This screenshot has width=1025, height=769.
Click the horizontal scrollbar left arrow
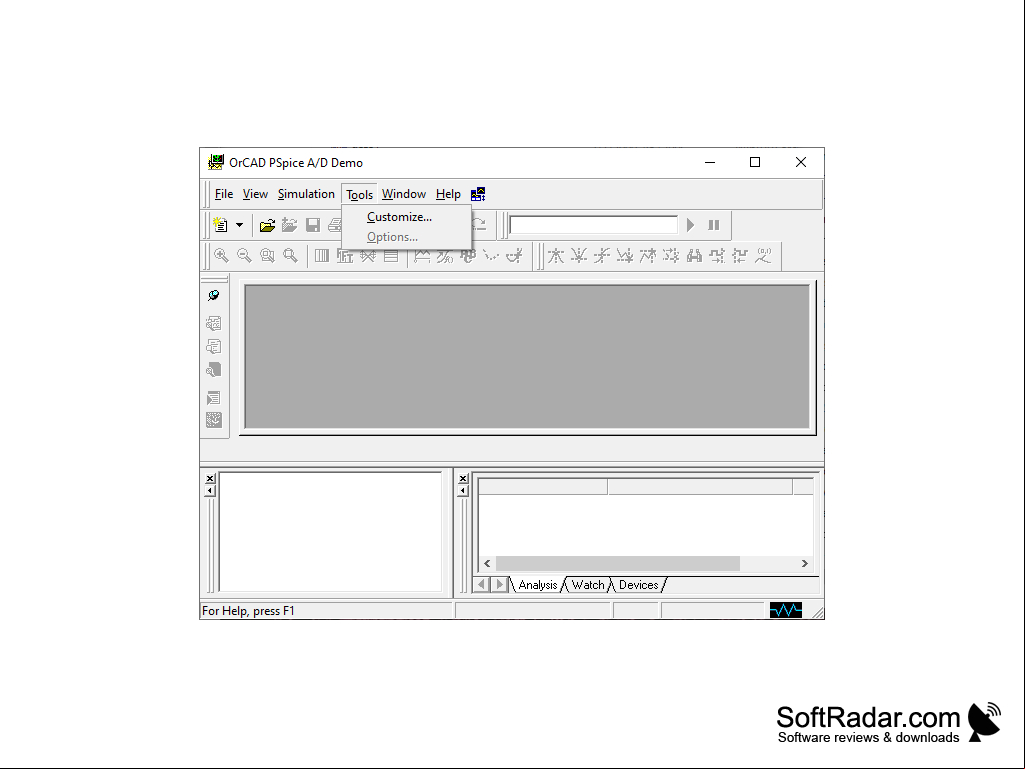click(x=487, y=564)
